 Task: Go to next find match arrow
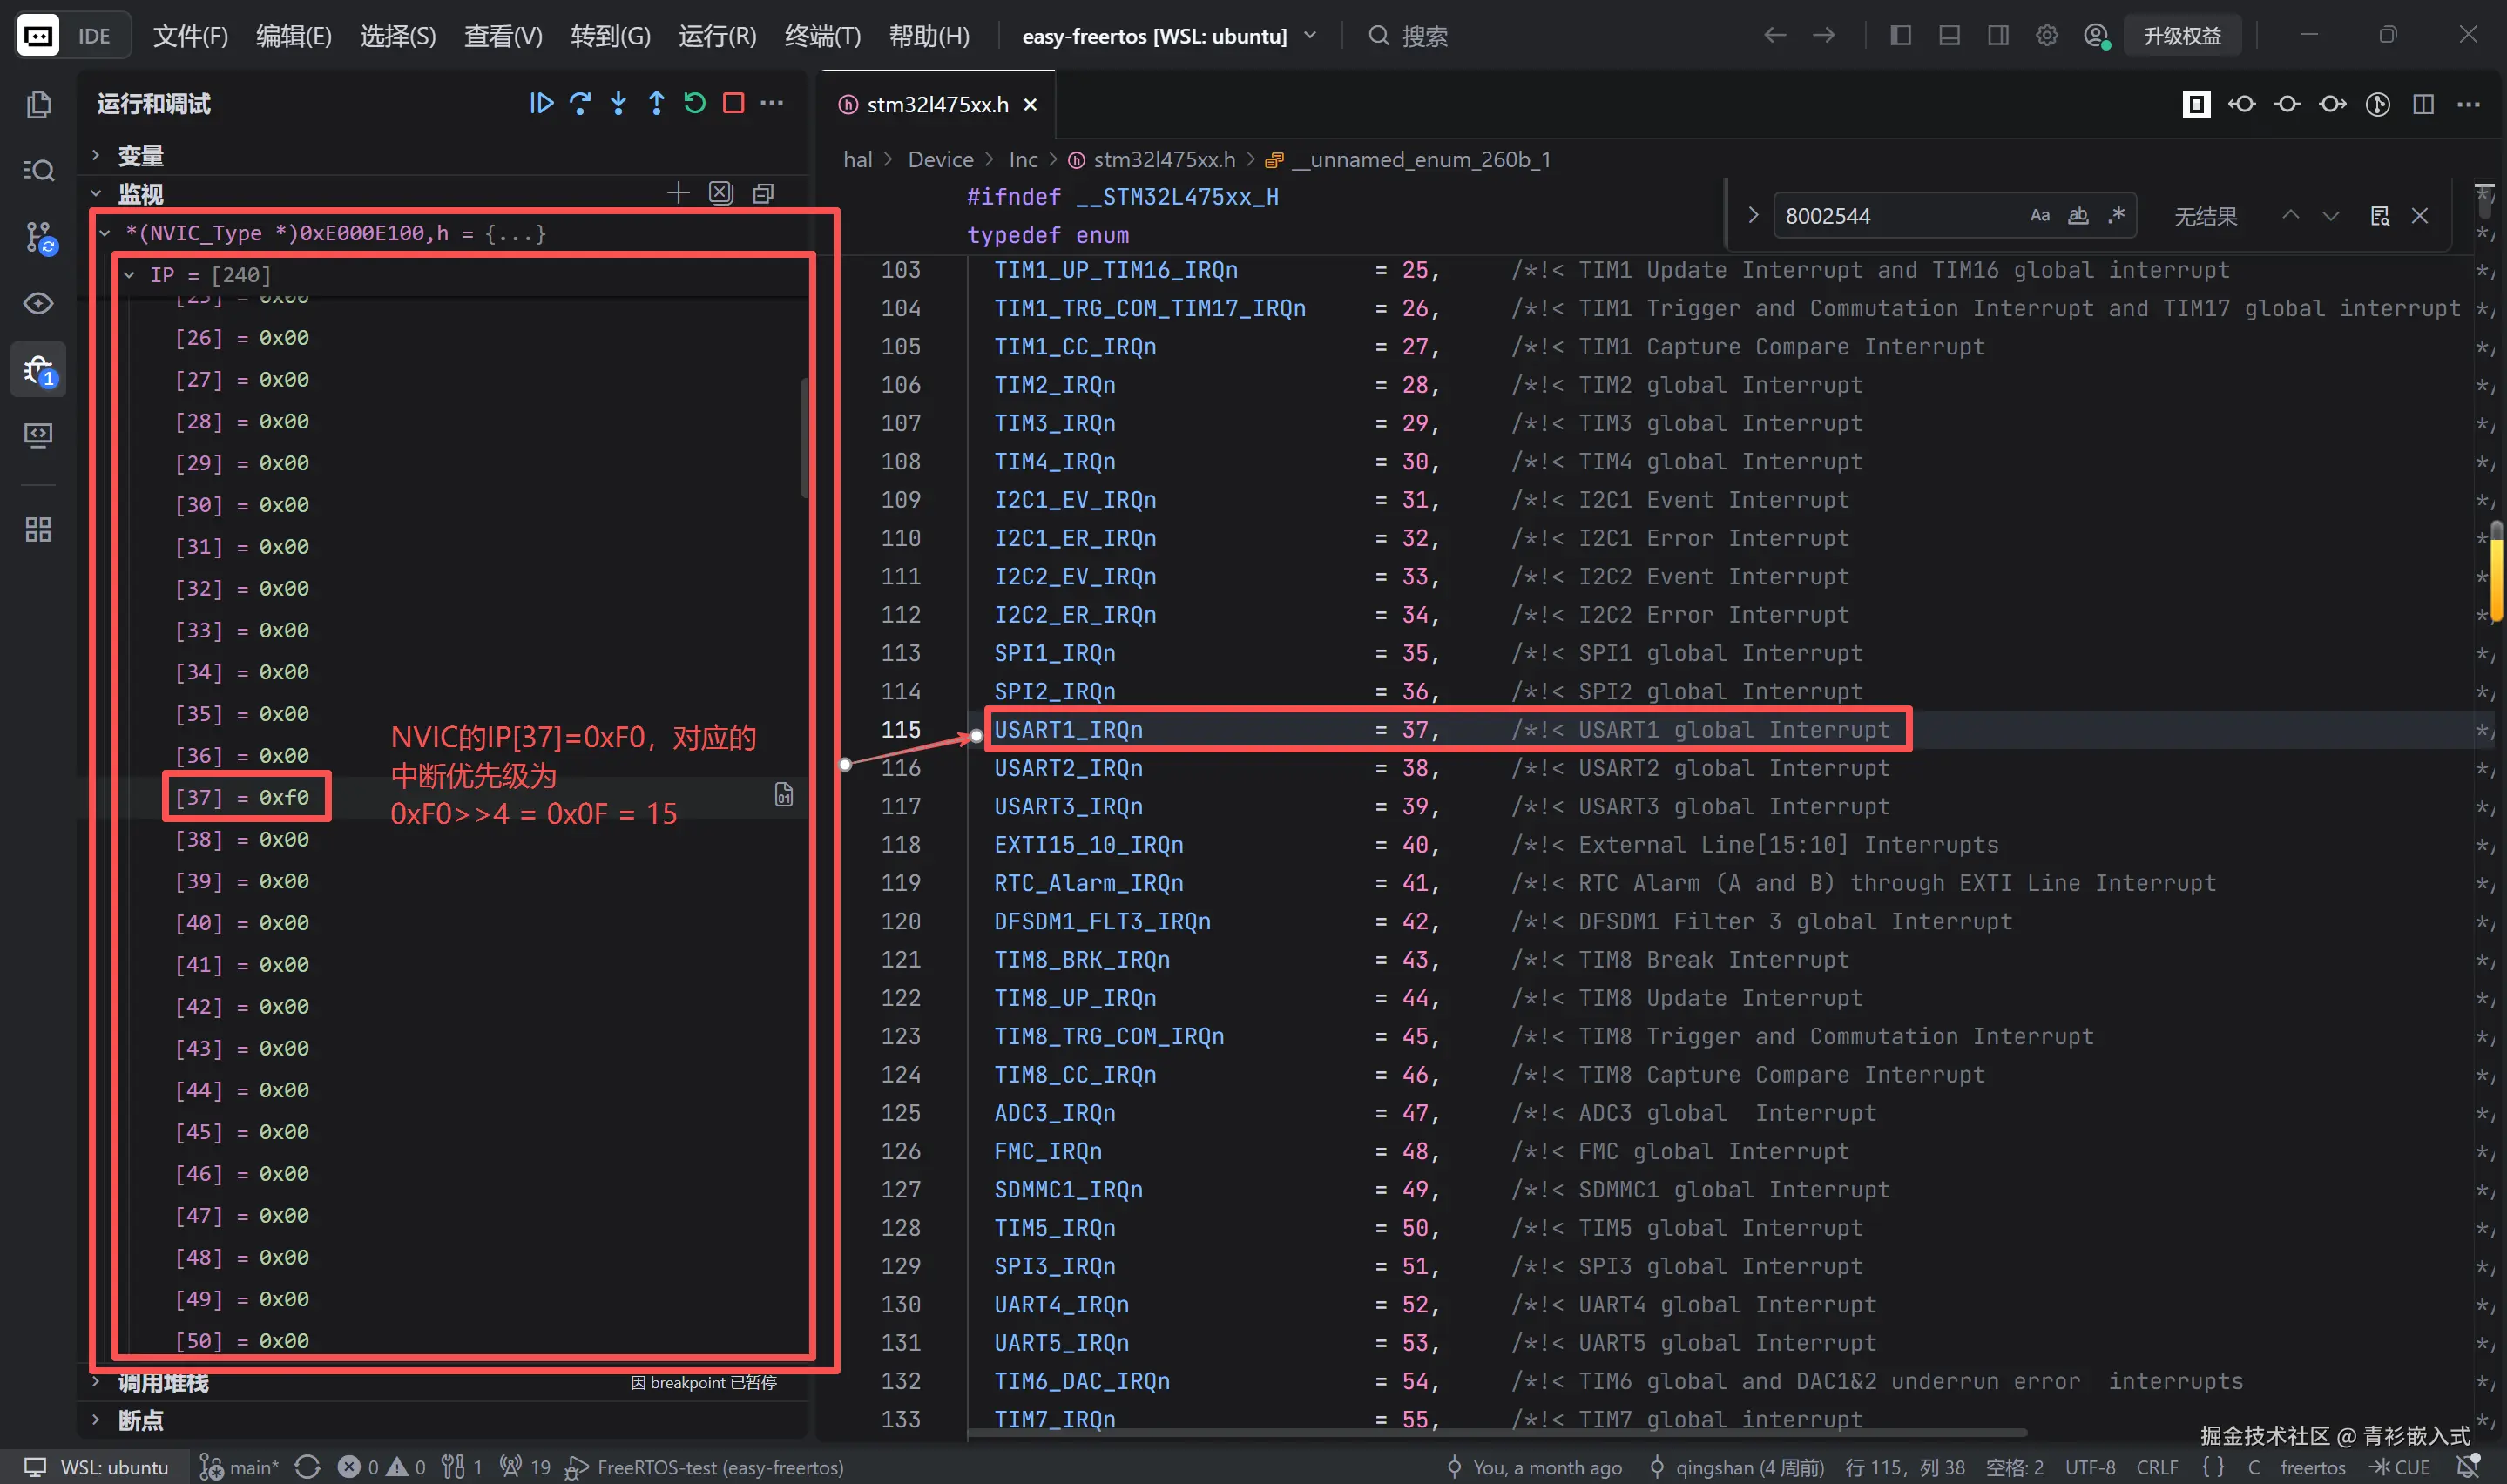(x=2331, y=215)
